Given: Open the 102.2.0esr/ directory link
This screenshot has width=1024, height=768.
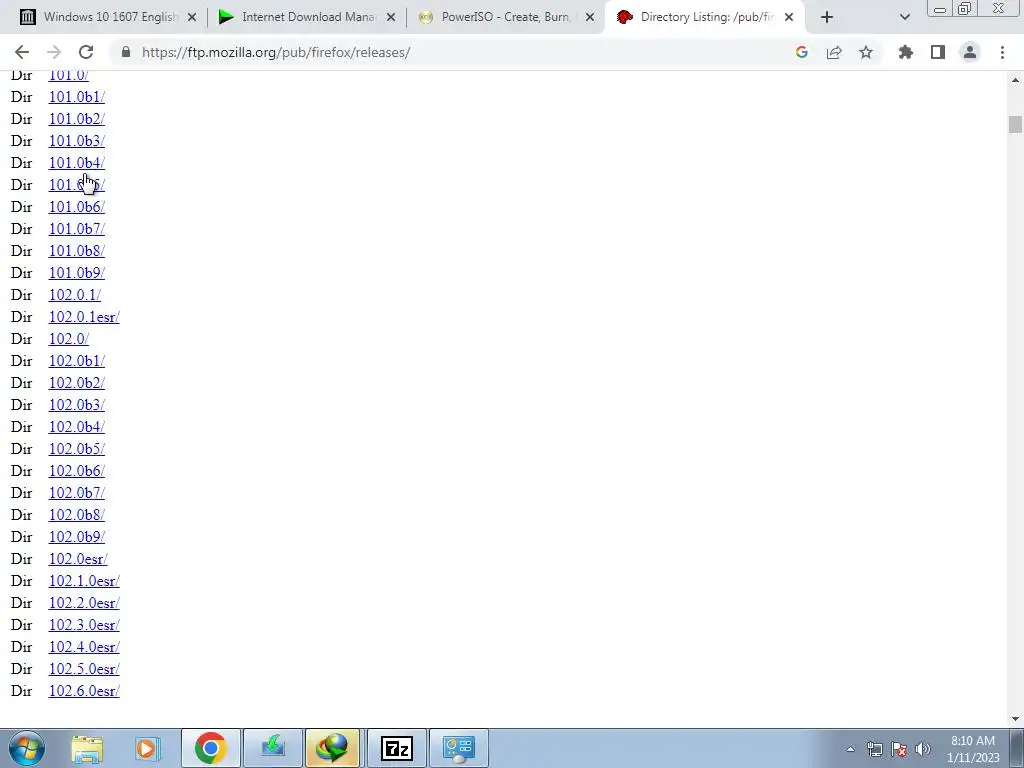Looking at the screenshot, I should coord(84,603).
